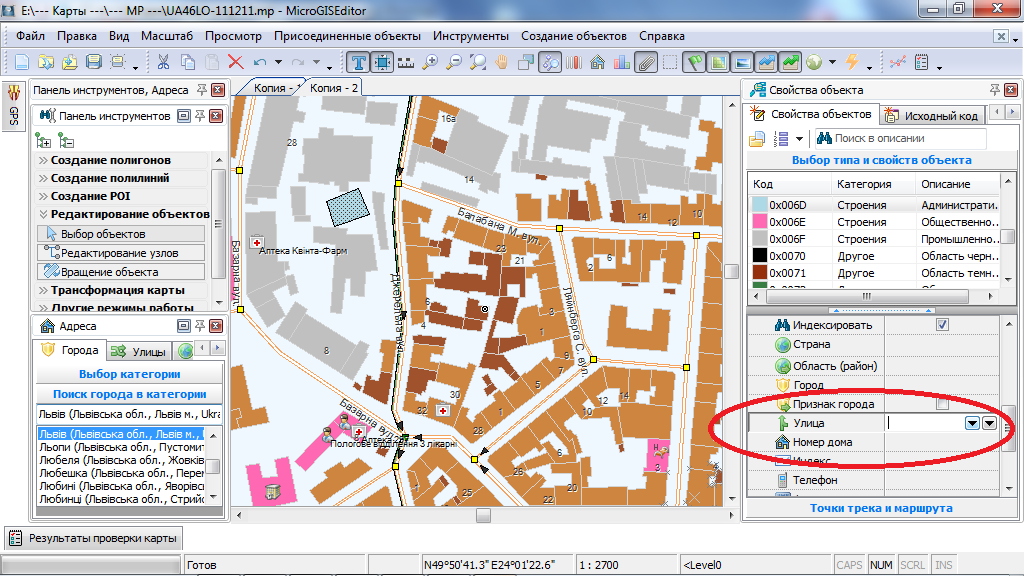The width and height of the screenshot is (1024, 576).
Task: Click the red delete X toolbar icon
Action: click(236, 62)
